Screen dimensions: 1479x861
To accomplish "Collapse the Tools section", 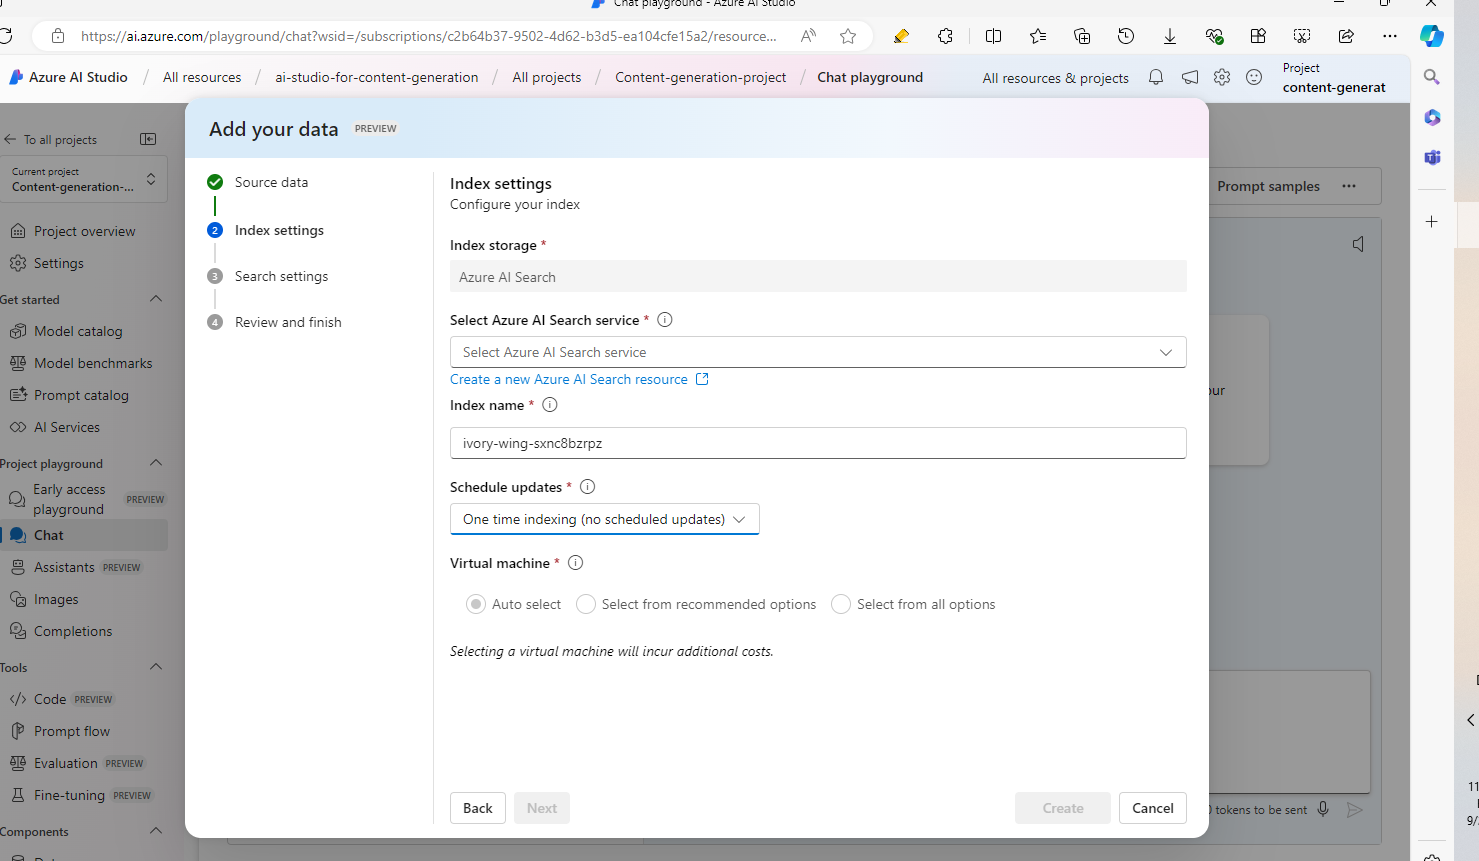I will [156, 667].
